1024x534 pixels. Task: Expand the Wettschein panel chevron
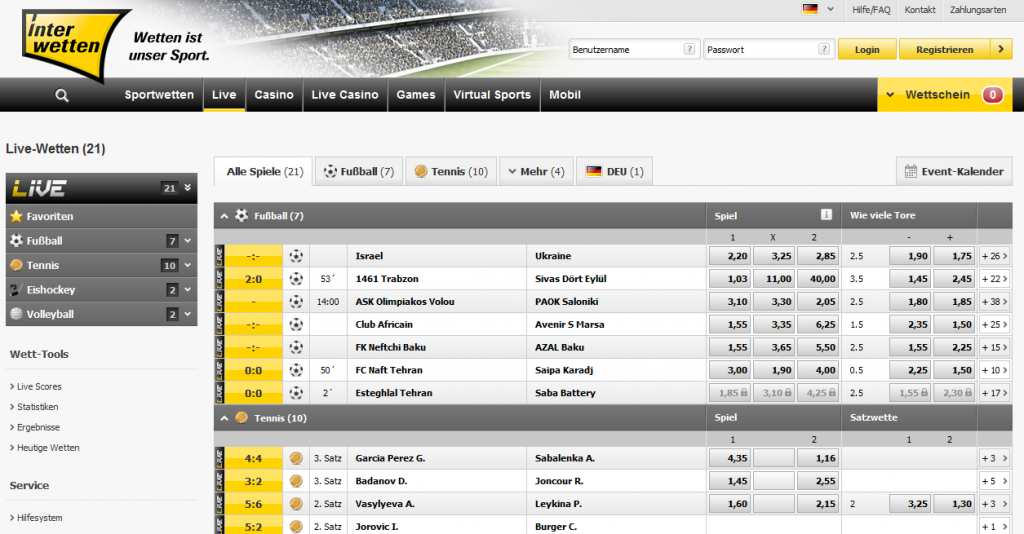889,95
